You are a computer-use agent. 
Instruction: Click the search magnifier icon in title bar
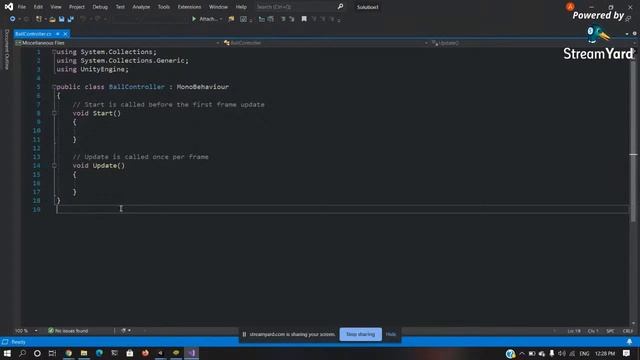[340, 7]
